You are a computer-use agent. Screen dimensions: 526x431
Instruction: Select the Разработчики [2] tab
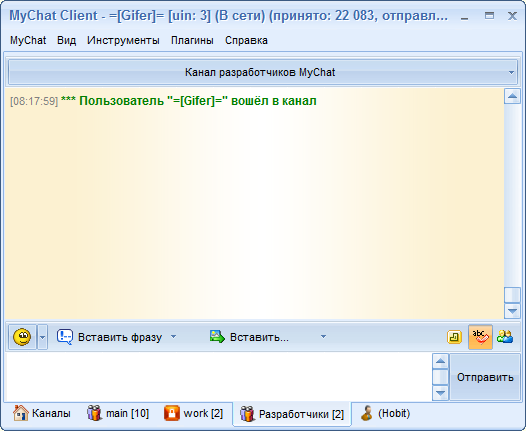[x=292, y=414]
